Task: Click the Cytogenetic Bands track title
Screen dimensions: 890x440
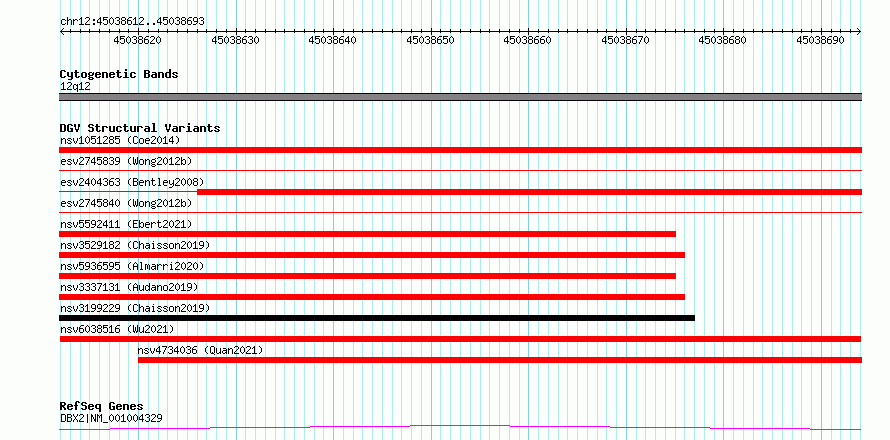Action: tap(119, 74)
